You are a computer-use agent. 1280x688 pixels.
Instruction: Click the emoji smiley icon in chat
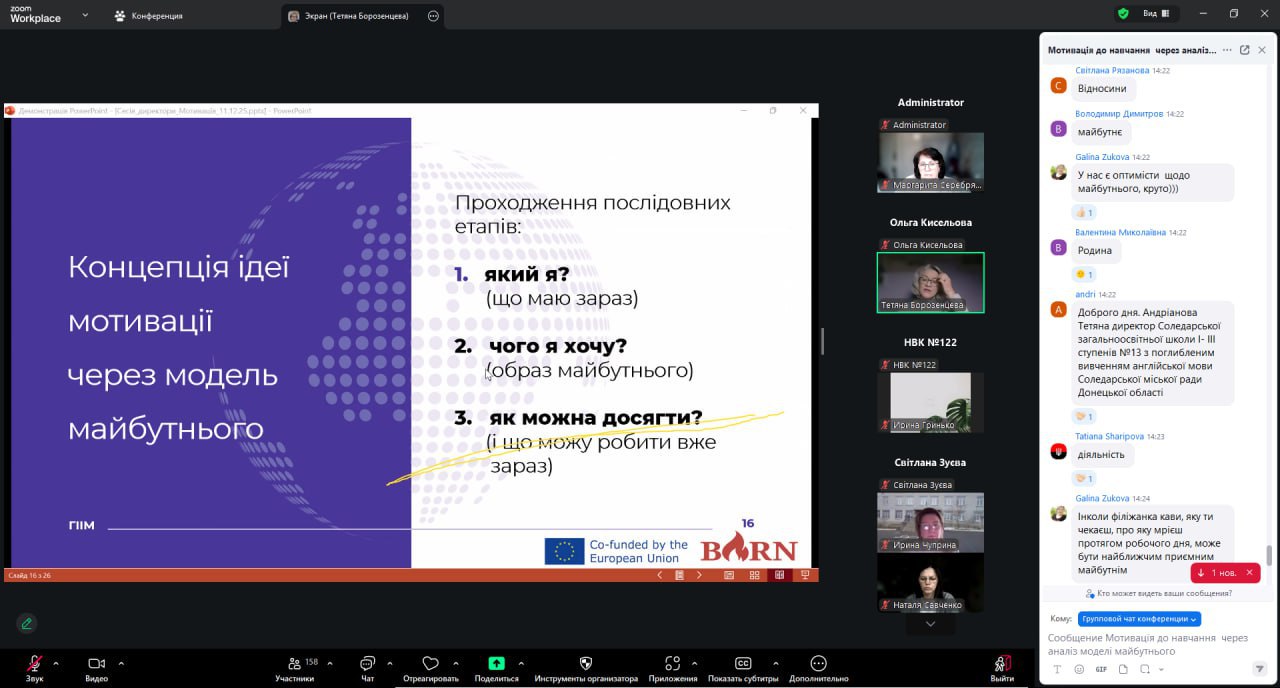click(x=1079, y=669)
